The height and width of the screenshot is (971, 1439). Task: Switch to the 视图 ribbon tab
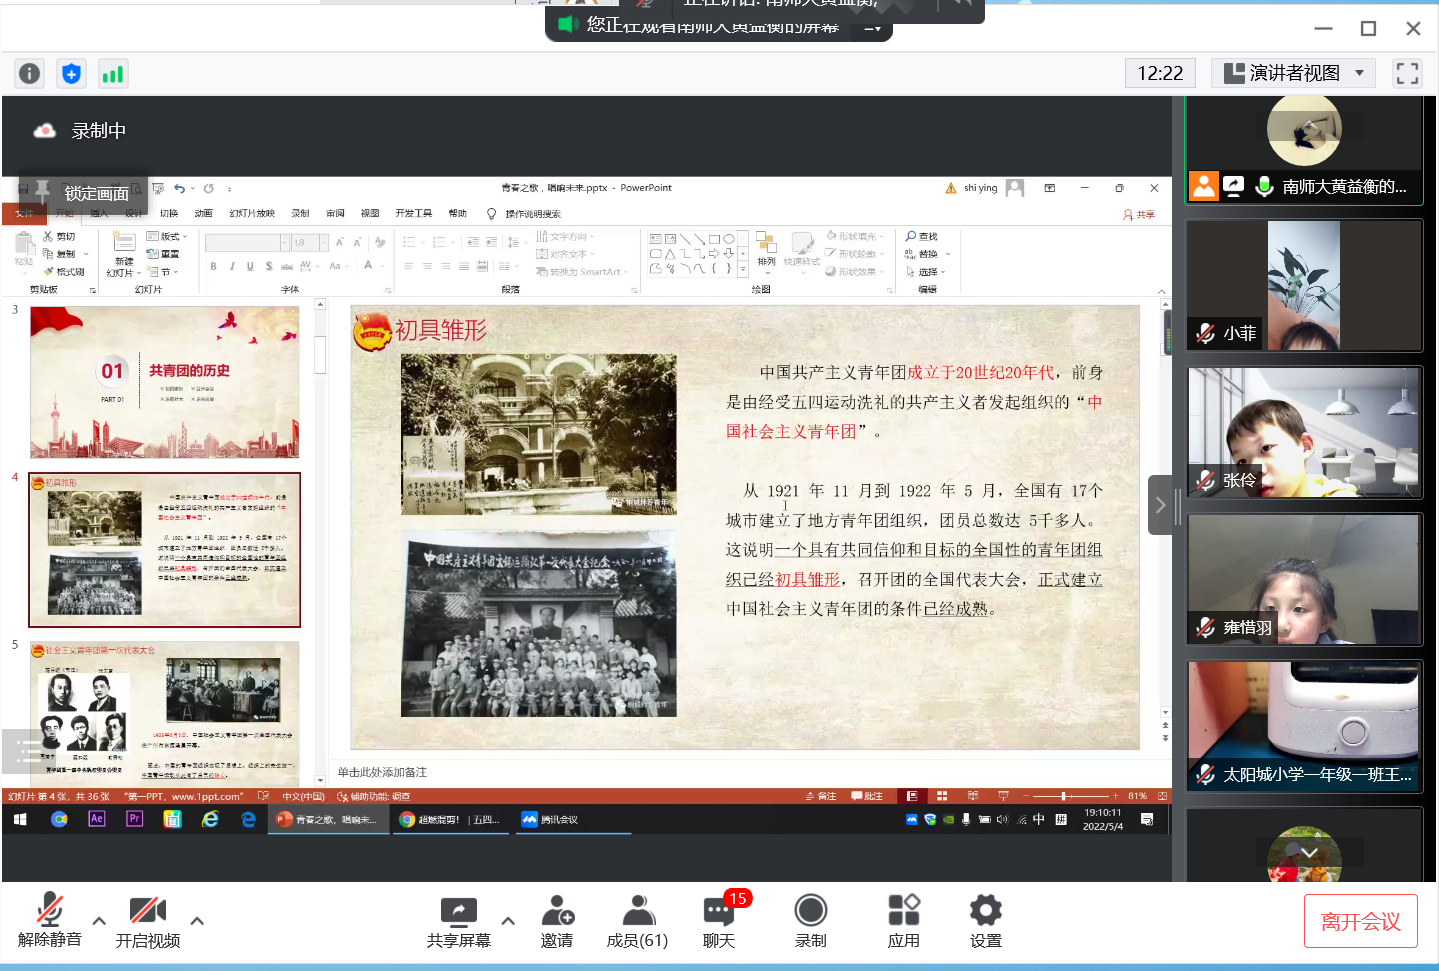point(369,213)
